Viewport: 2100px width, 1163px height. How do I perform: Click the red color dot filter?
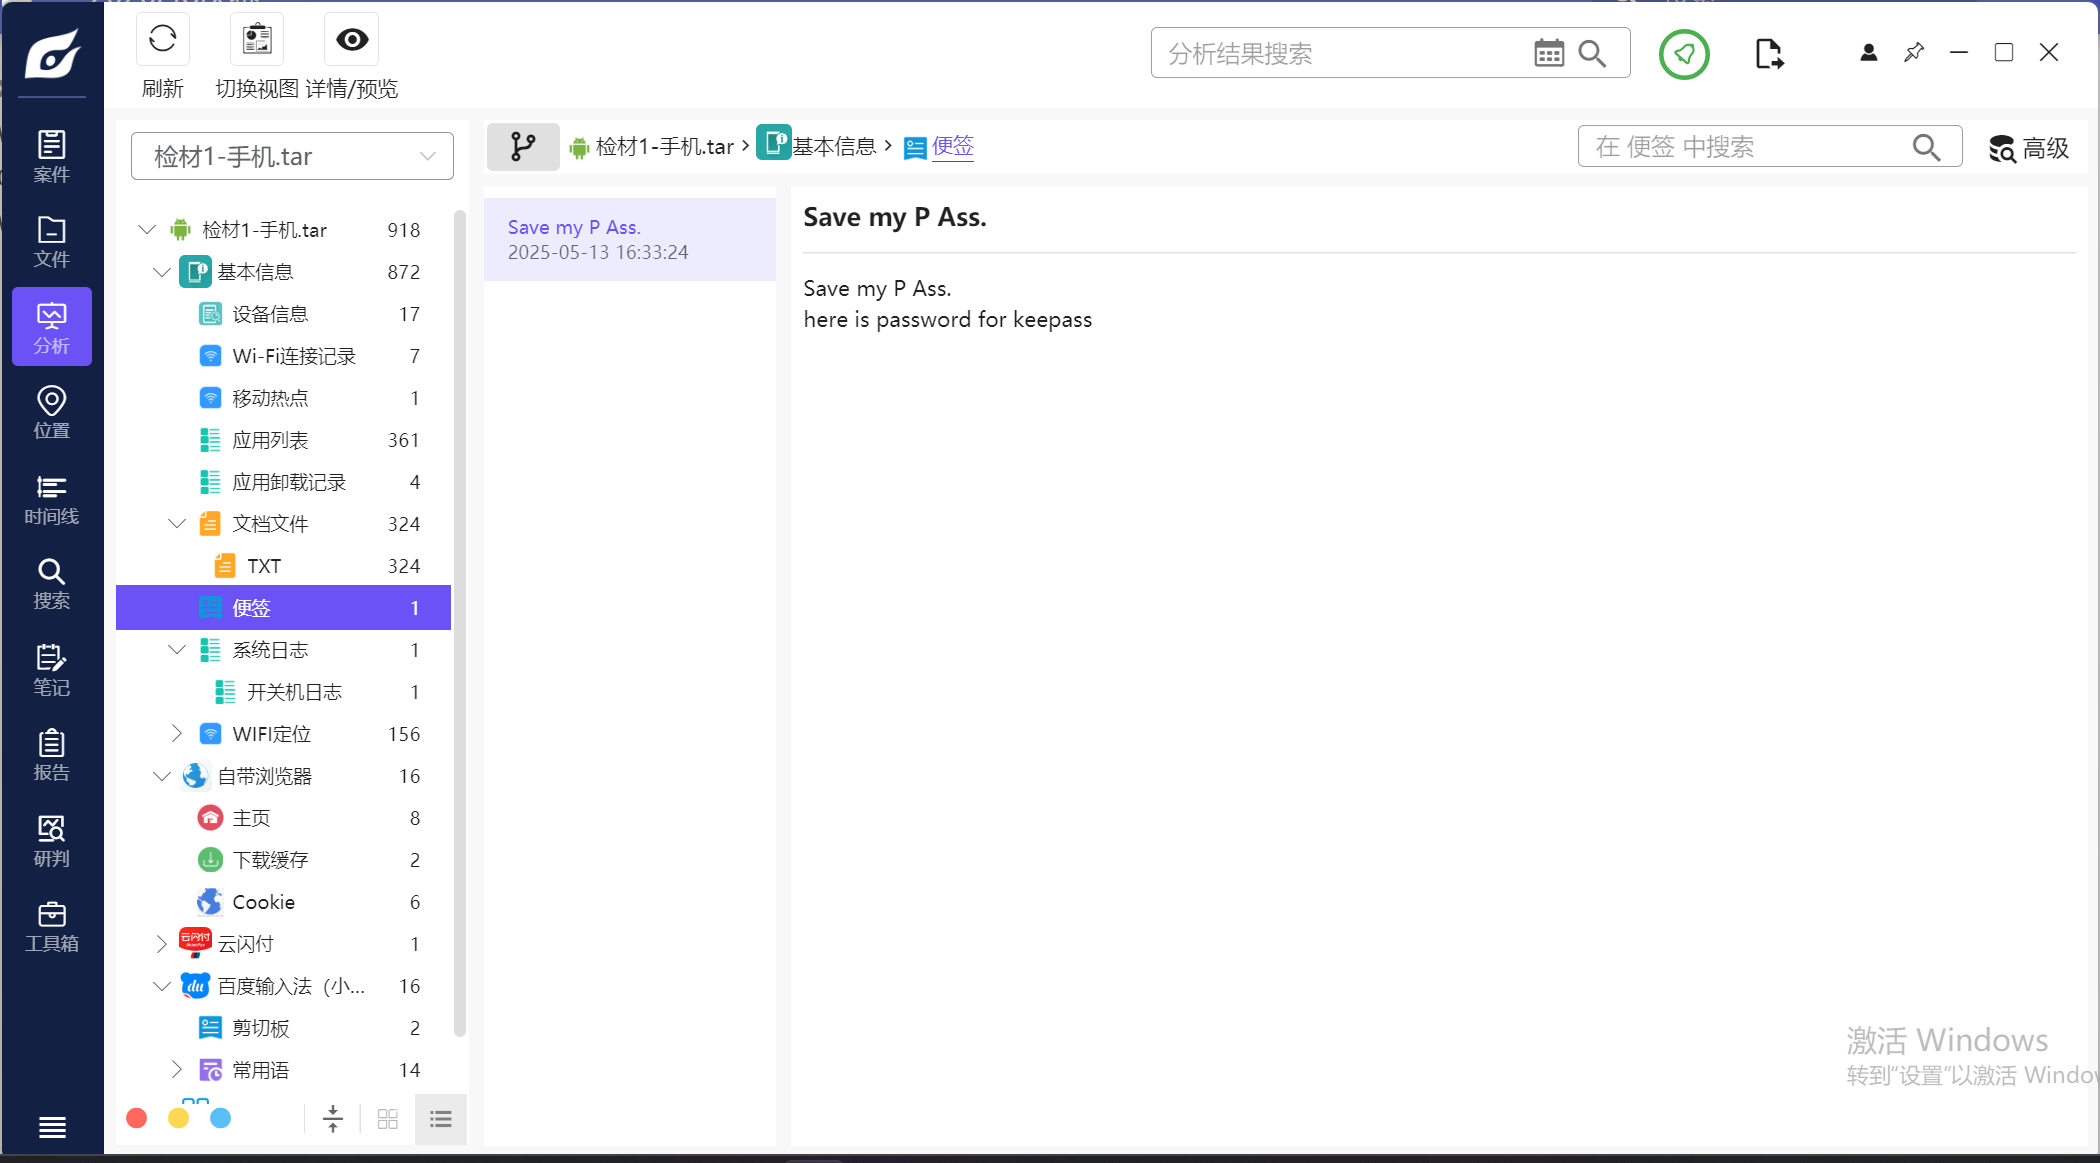(x=137, y=1118)
